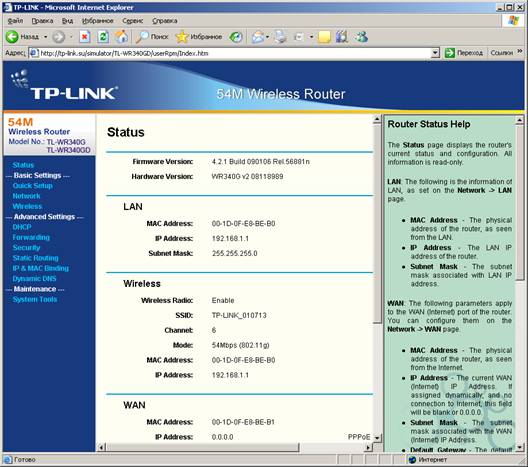The width and height of the screenshot is (528, 467).
Task: Expand the Mail dropdown arrow
Action: pyautogui.click(x=268, y=37)
